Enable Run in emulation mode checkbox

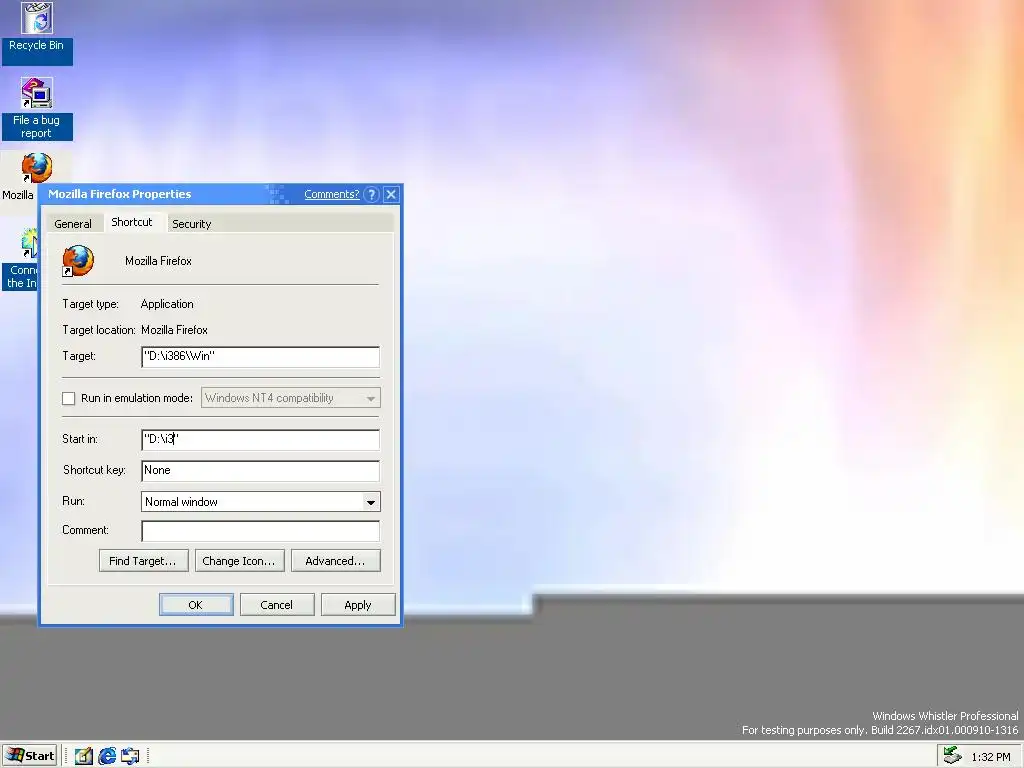[x=69, y=398]
